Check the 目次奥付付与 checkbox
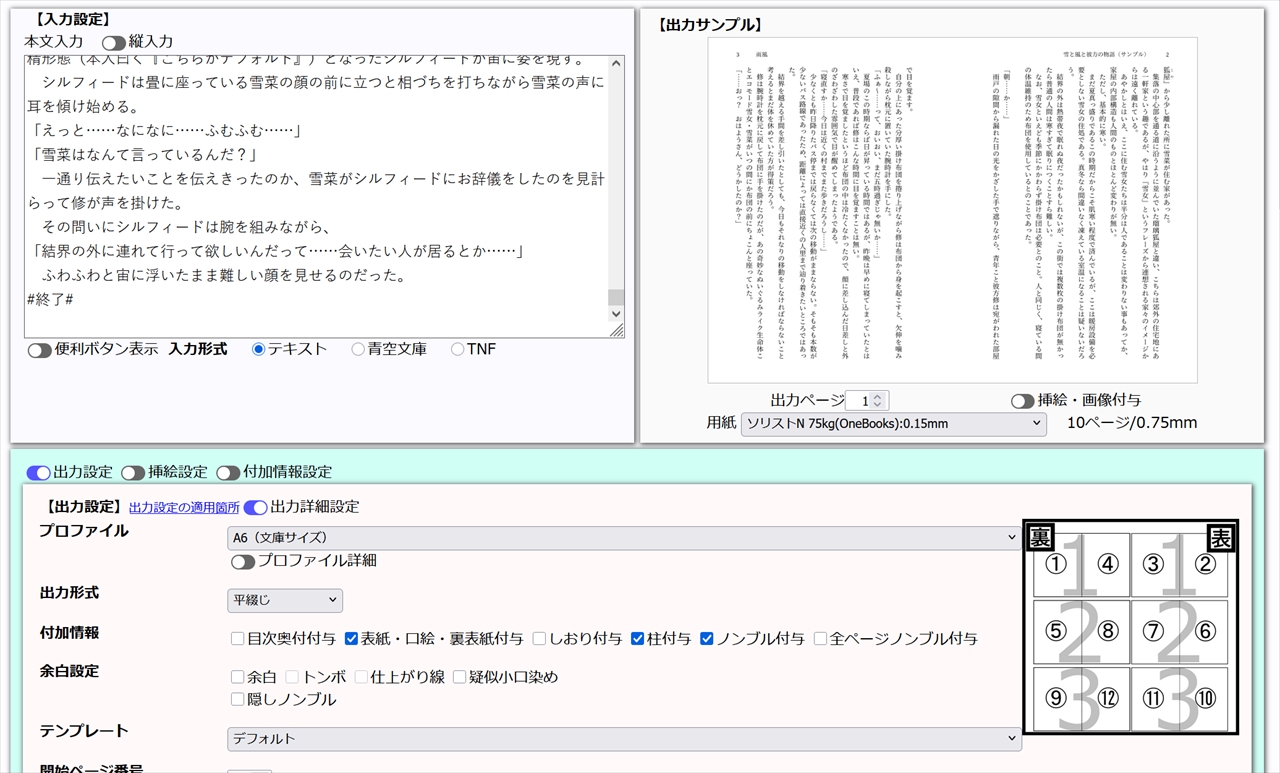Viewport: 1280px width, 773px height. [x=238, y=639]
